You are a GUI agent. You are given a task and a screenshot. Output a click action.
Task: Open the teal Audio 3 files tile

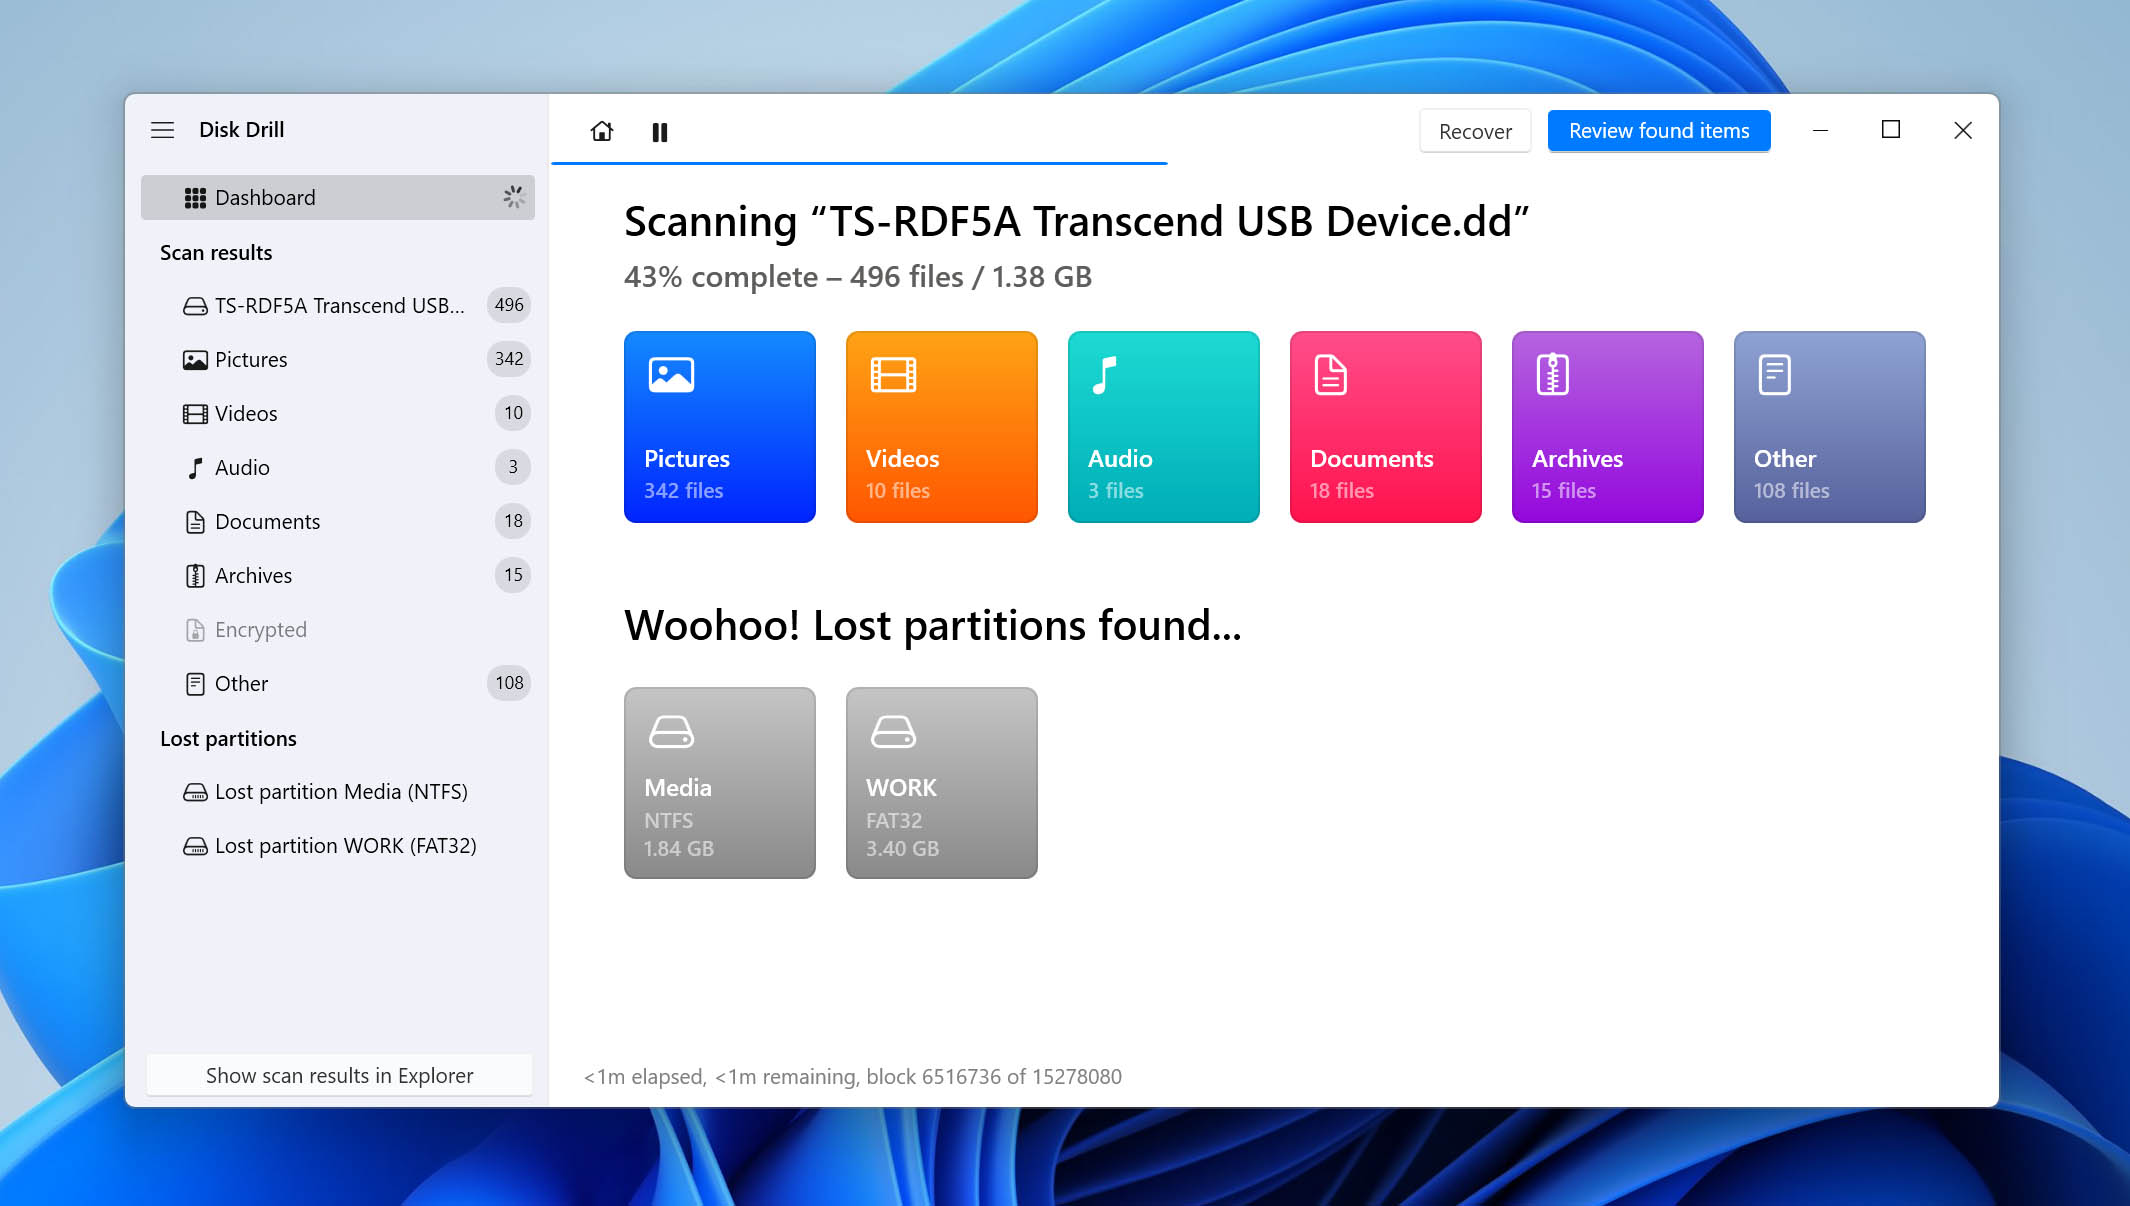pos(1164,427)
